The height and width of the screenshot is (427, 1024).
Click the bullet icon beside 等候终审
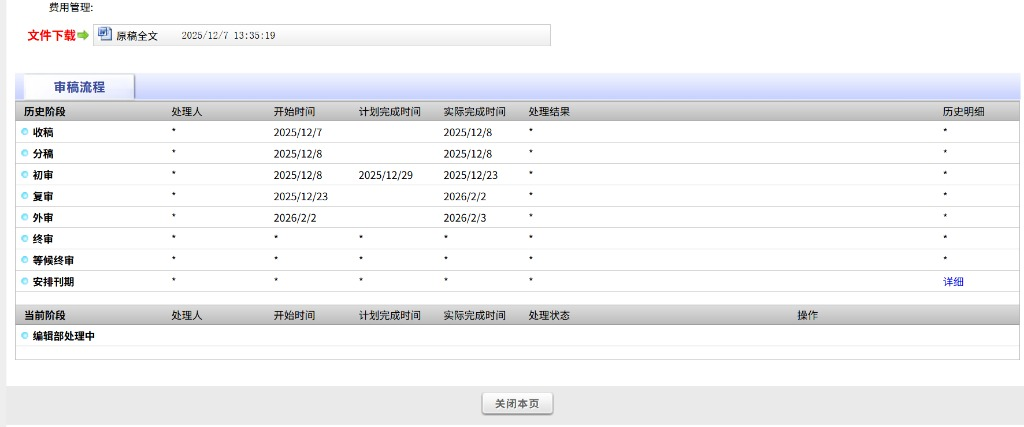[25, 260]
